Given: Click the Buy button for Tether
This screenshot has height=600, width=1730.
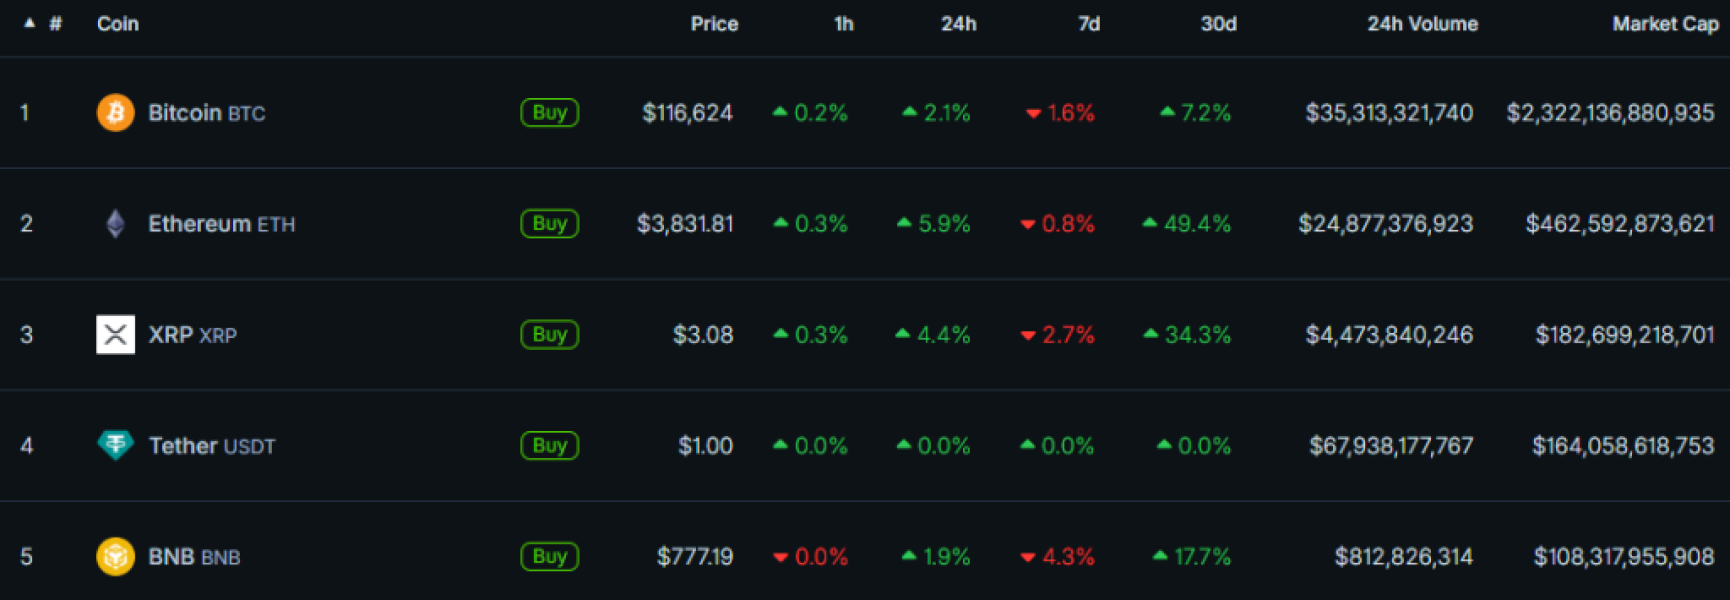Looking at the screenshot, I should (548, 445).
